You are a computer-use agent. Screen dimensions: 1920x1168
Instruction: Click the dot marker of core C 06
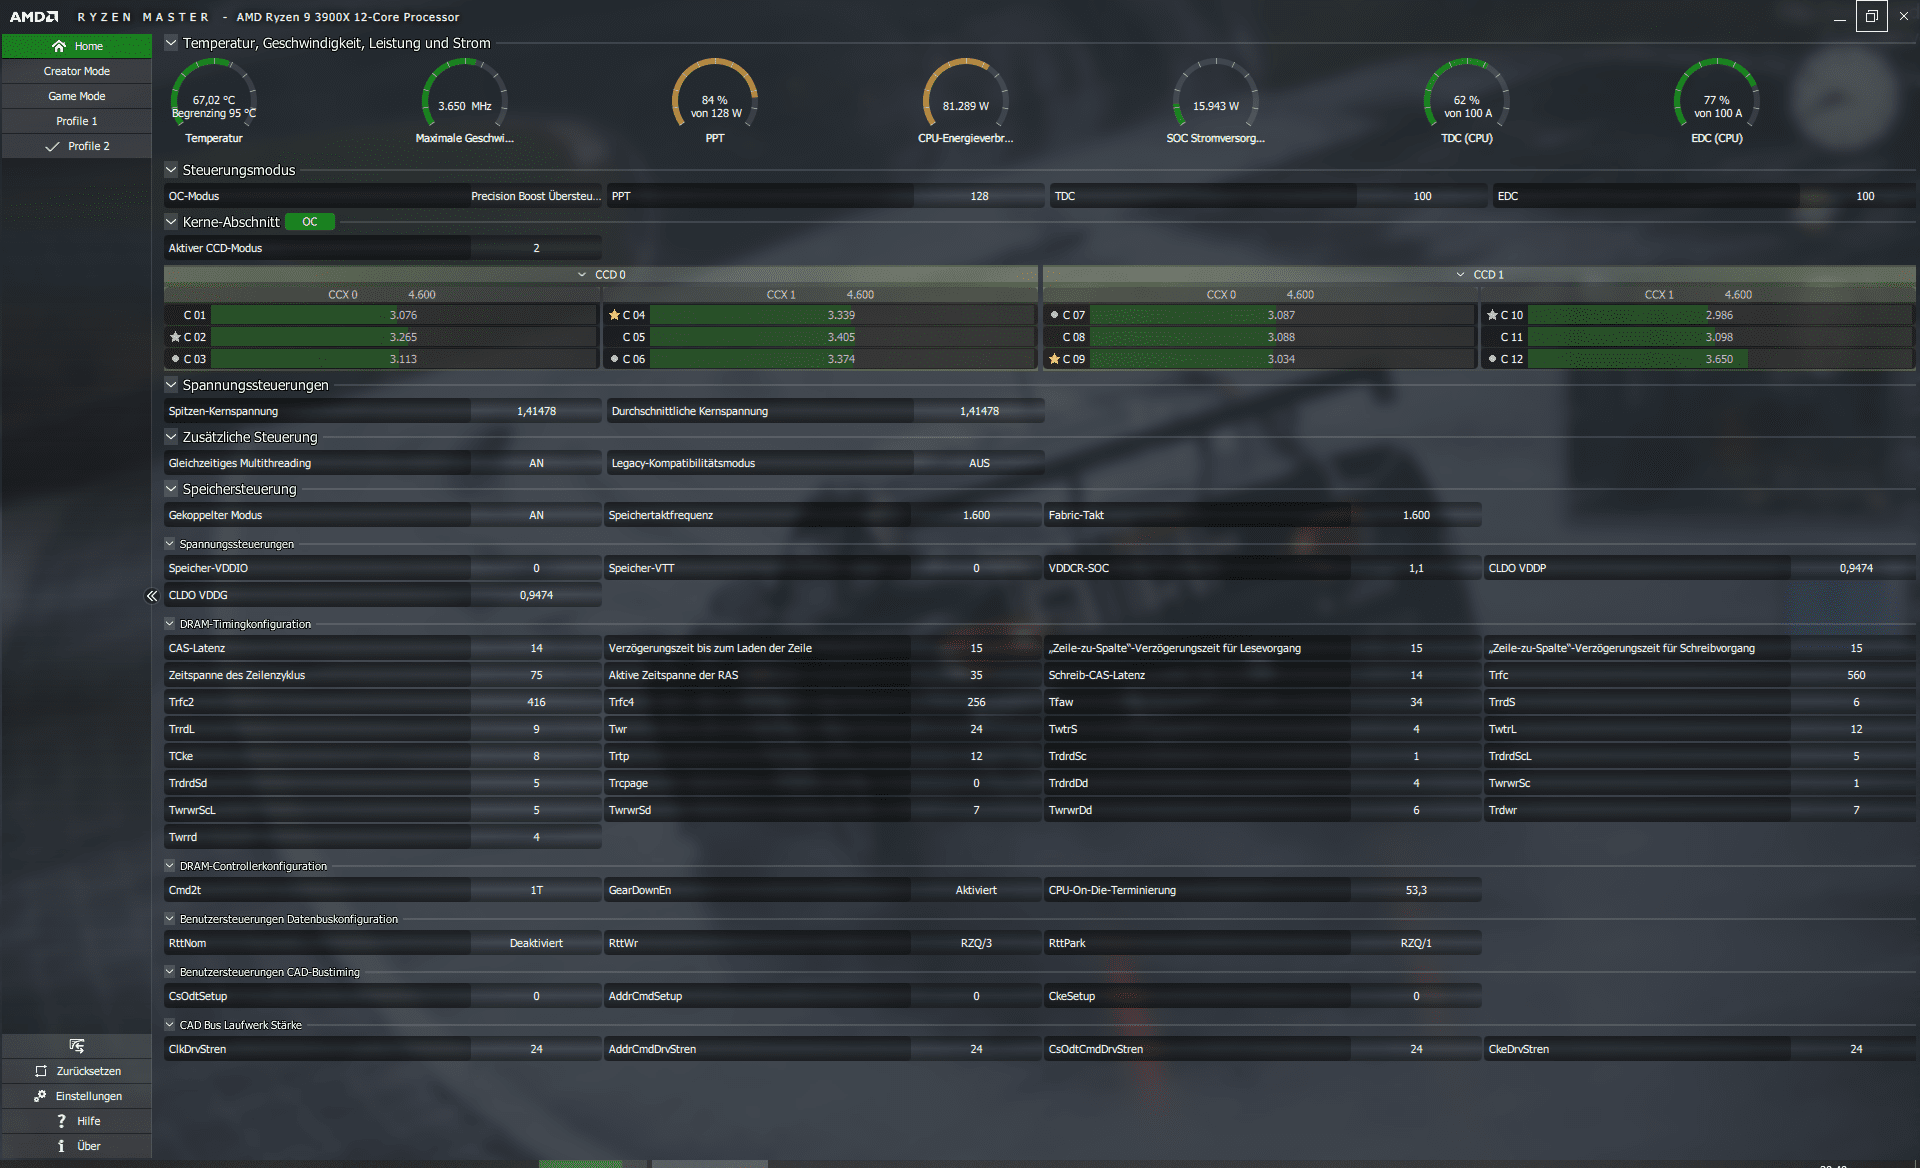tap(615, 359)
